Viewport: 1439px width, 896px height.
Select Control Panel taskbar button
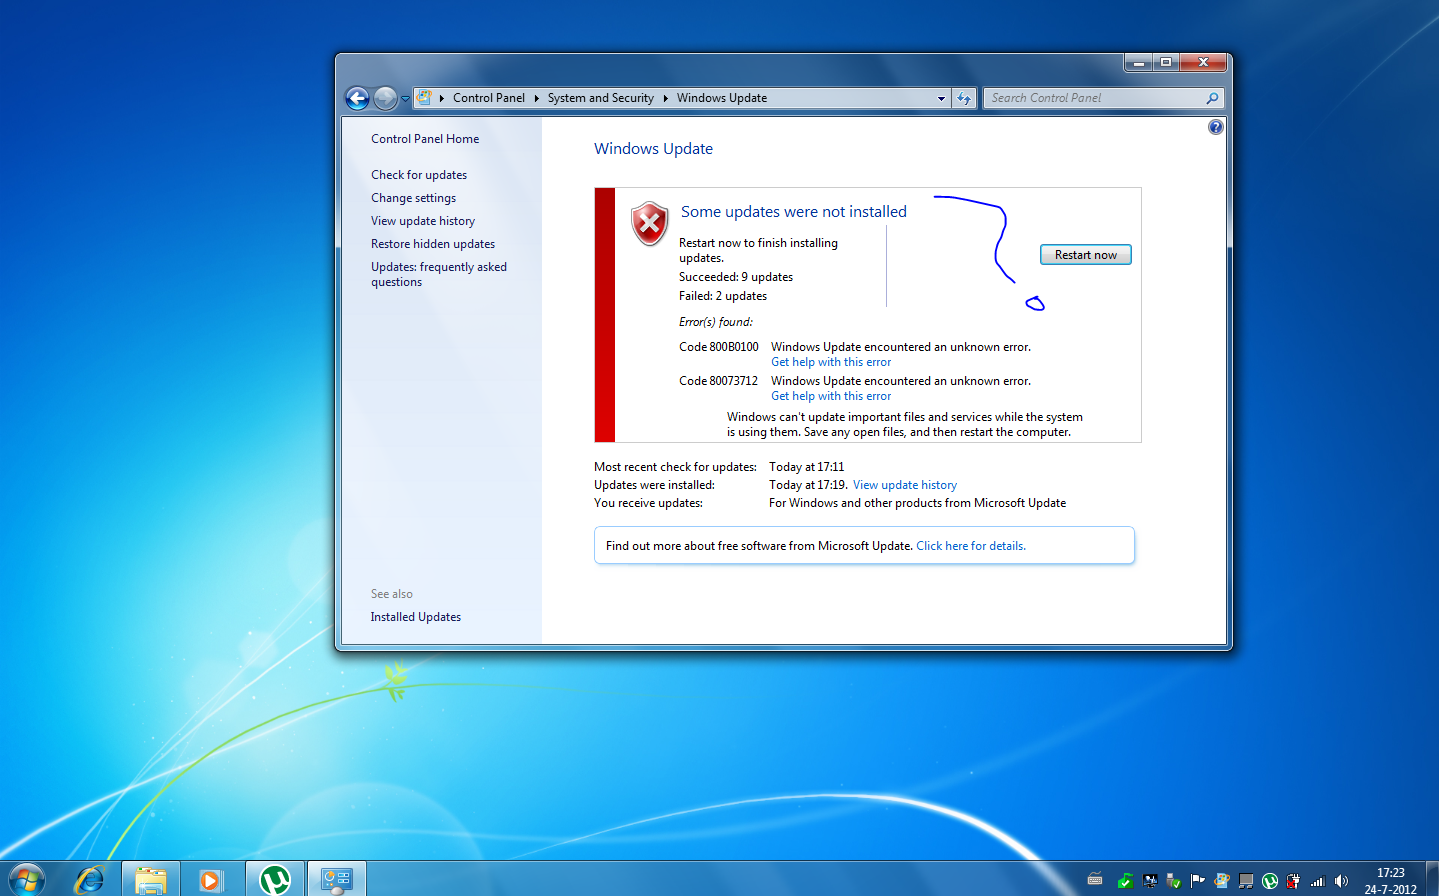(336, 880)
